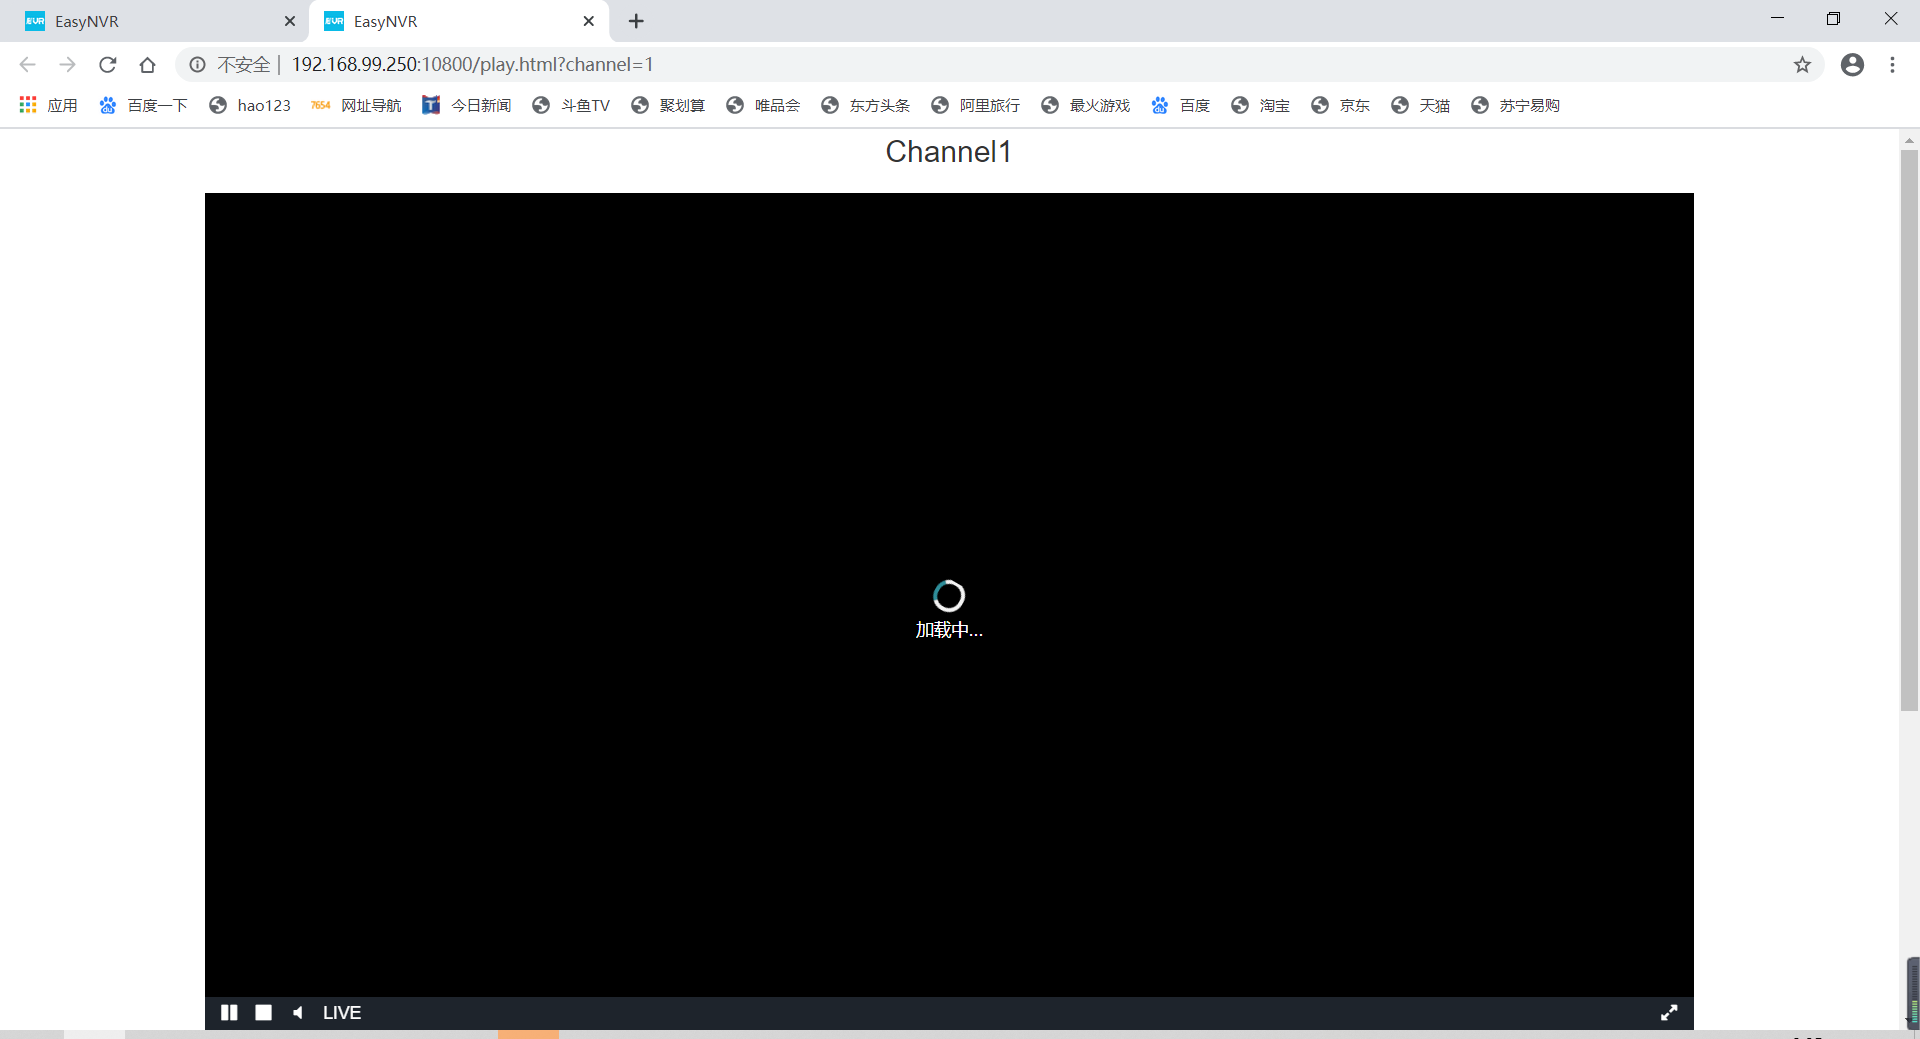This screenshot has height=1039, width=1920.
Task: Open the 阿里旅行 bookmark
Action: pos(975,105)
